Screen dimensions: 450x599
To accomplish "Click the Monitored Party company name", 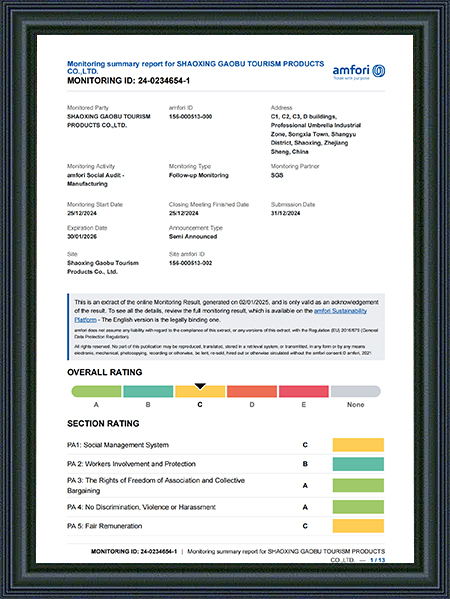I will point(109,121).
